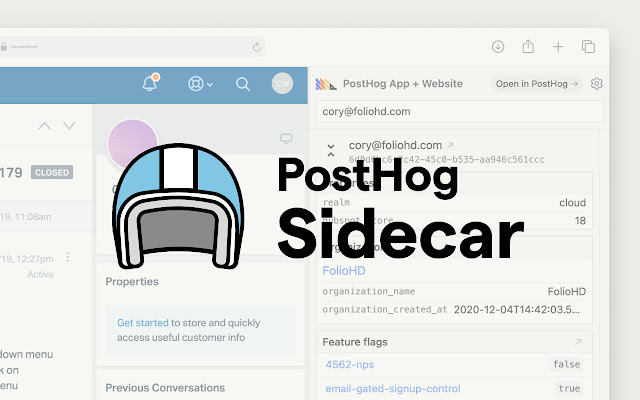Select the organization_created_at value
Image resolution: width=640 pixels, height=400 pixels.
(516, 309)
